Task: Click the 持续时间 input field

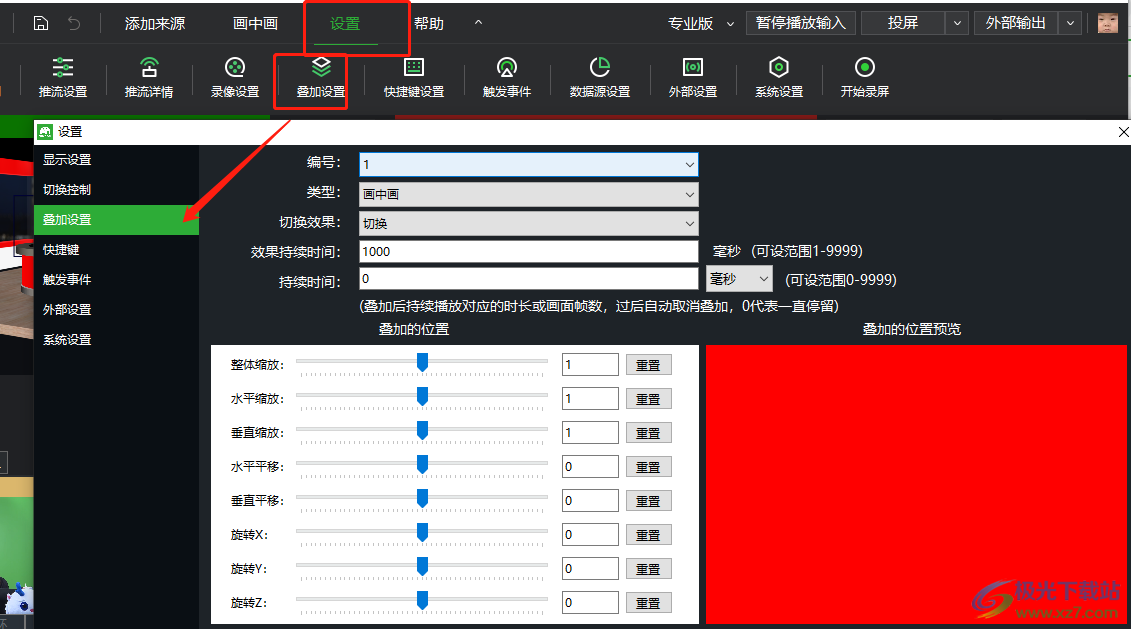Action: point(529,279)
